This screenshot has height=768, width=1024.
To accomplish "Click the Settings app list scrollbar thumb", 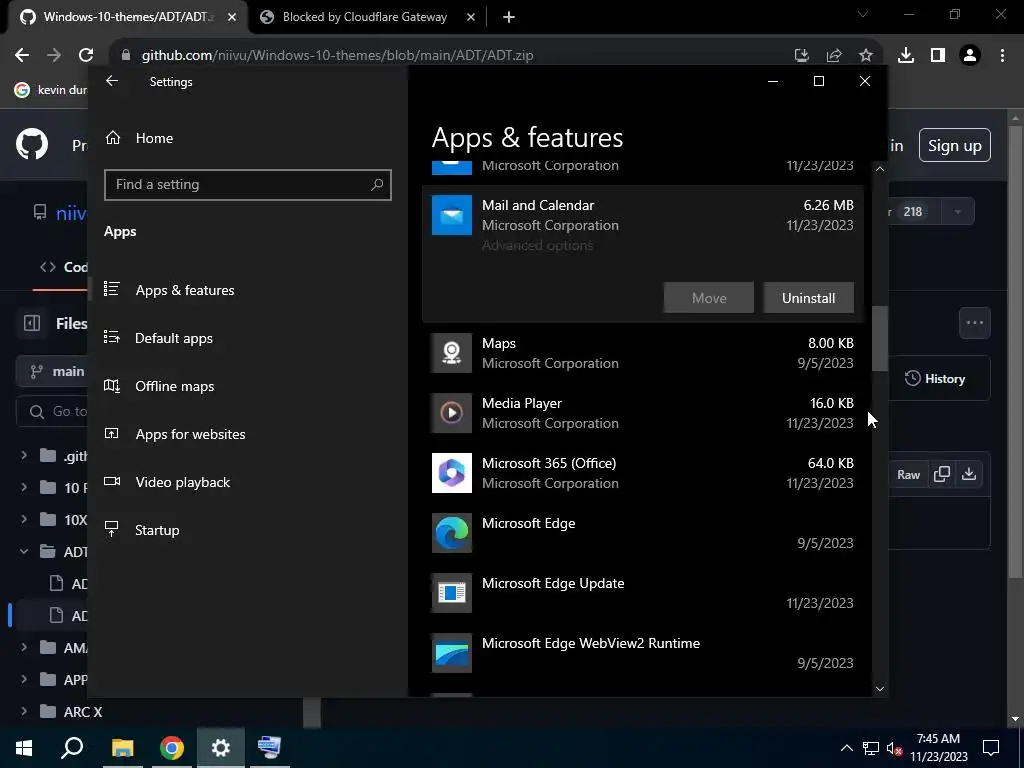I will [880, 338].
